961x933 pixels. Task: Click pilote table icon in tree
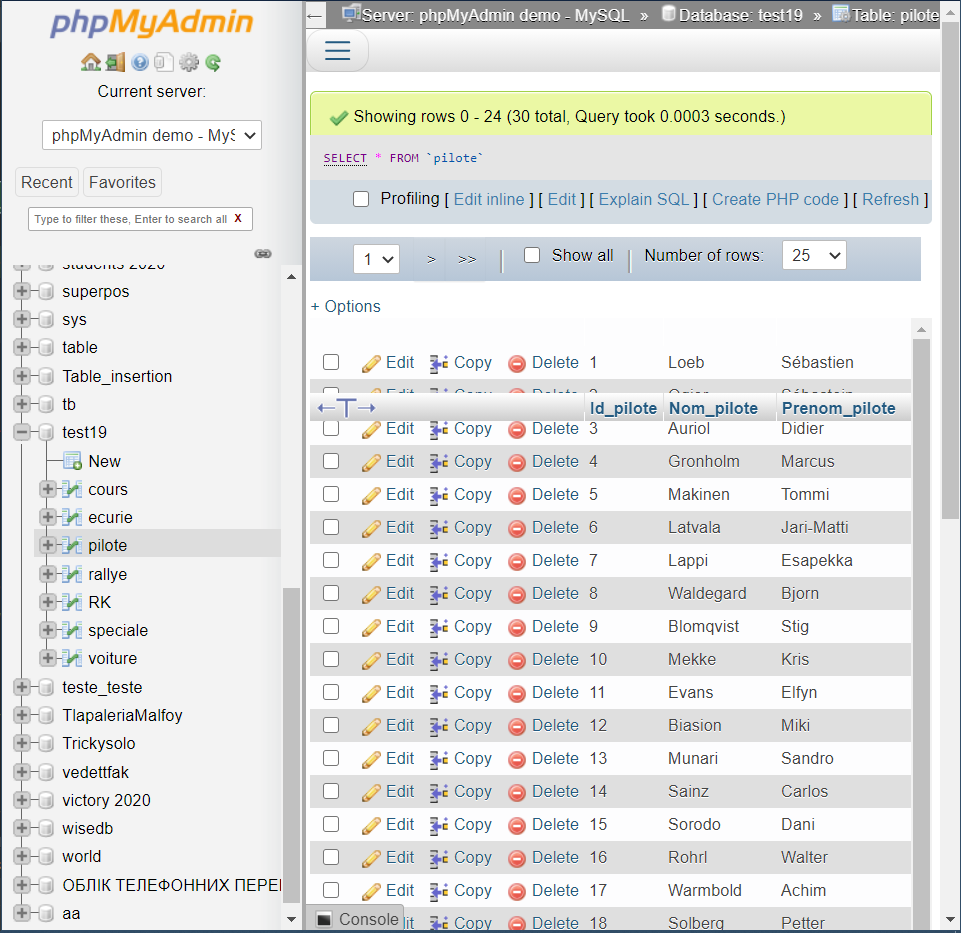coord(72,545)
